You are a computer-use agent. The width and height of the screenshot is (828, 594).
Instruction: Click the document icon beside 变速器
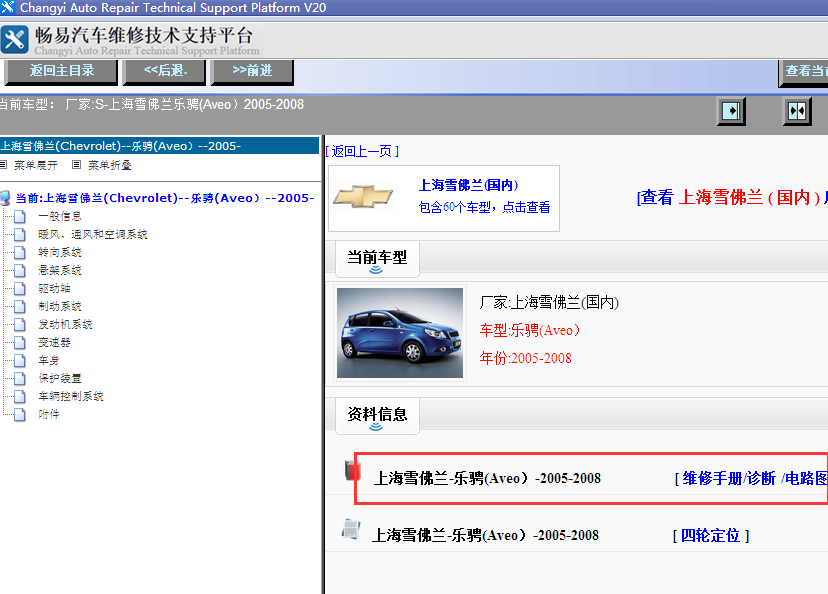(20, 342)
